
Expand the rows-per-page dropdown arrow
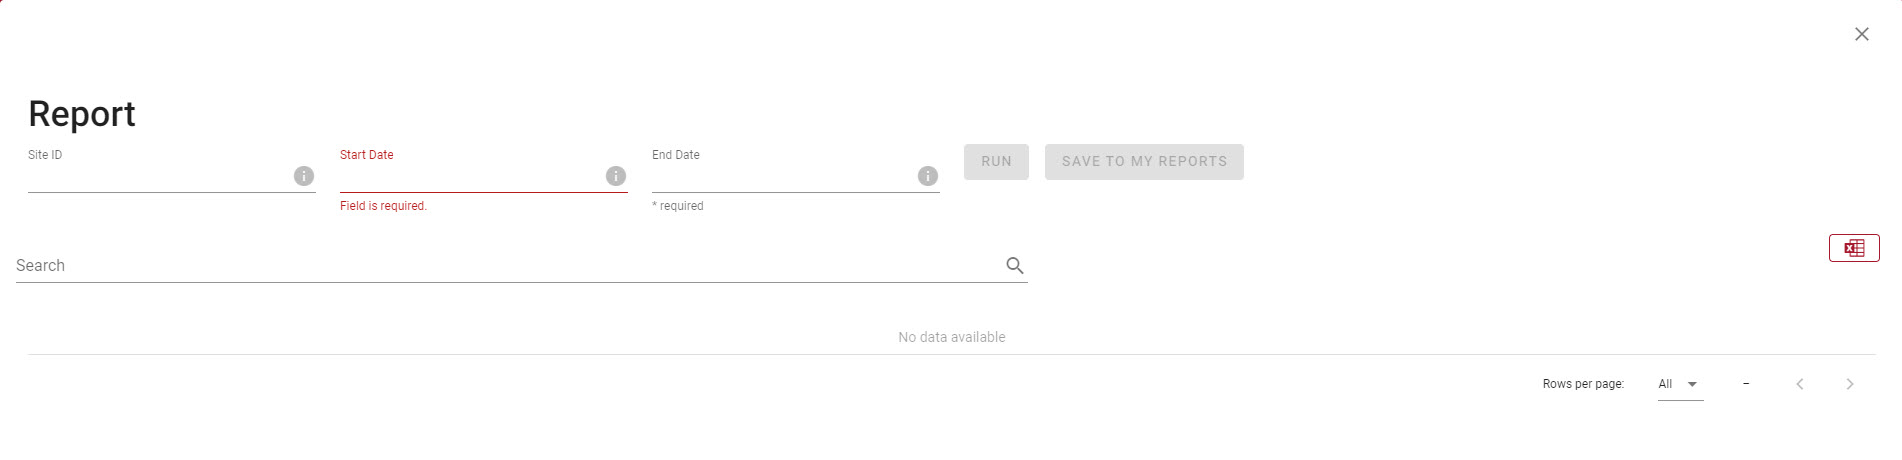[1692, 384]
